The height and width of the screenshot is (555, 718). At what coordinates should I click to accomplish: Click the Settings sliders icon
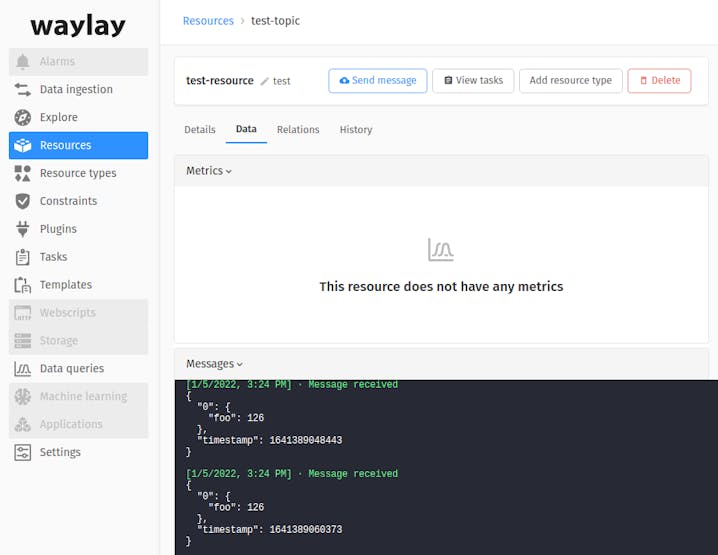pyautogui.click(x=22, y=452)
